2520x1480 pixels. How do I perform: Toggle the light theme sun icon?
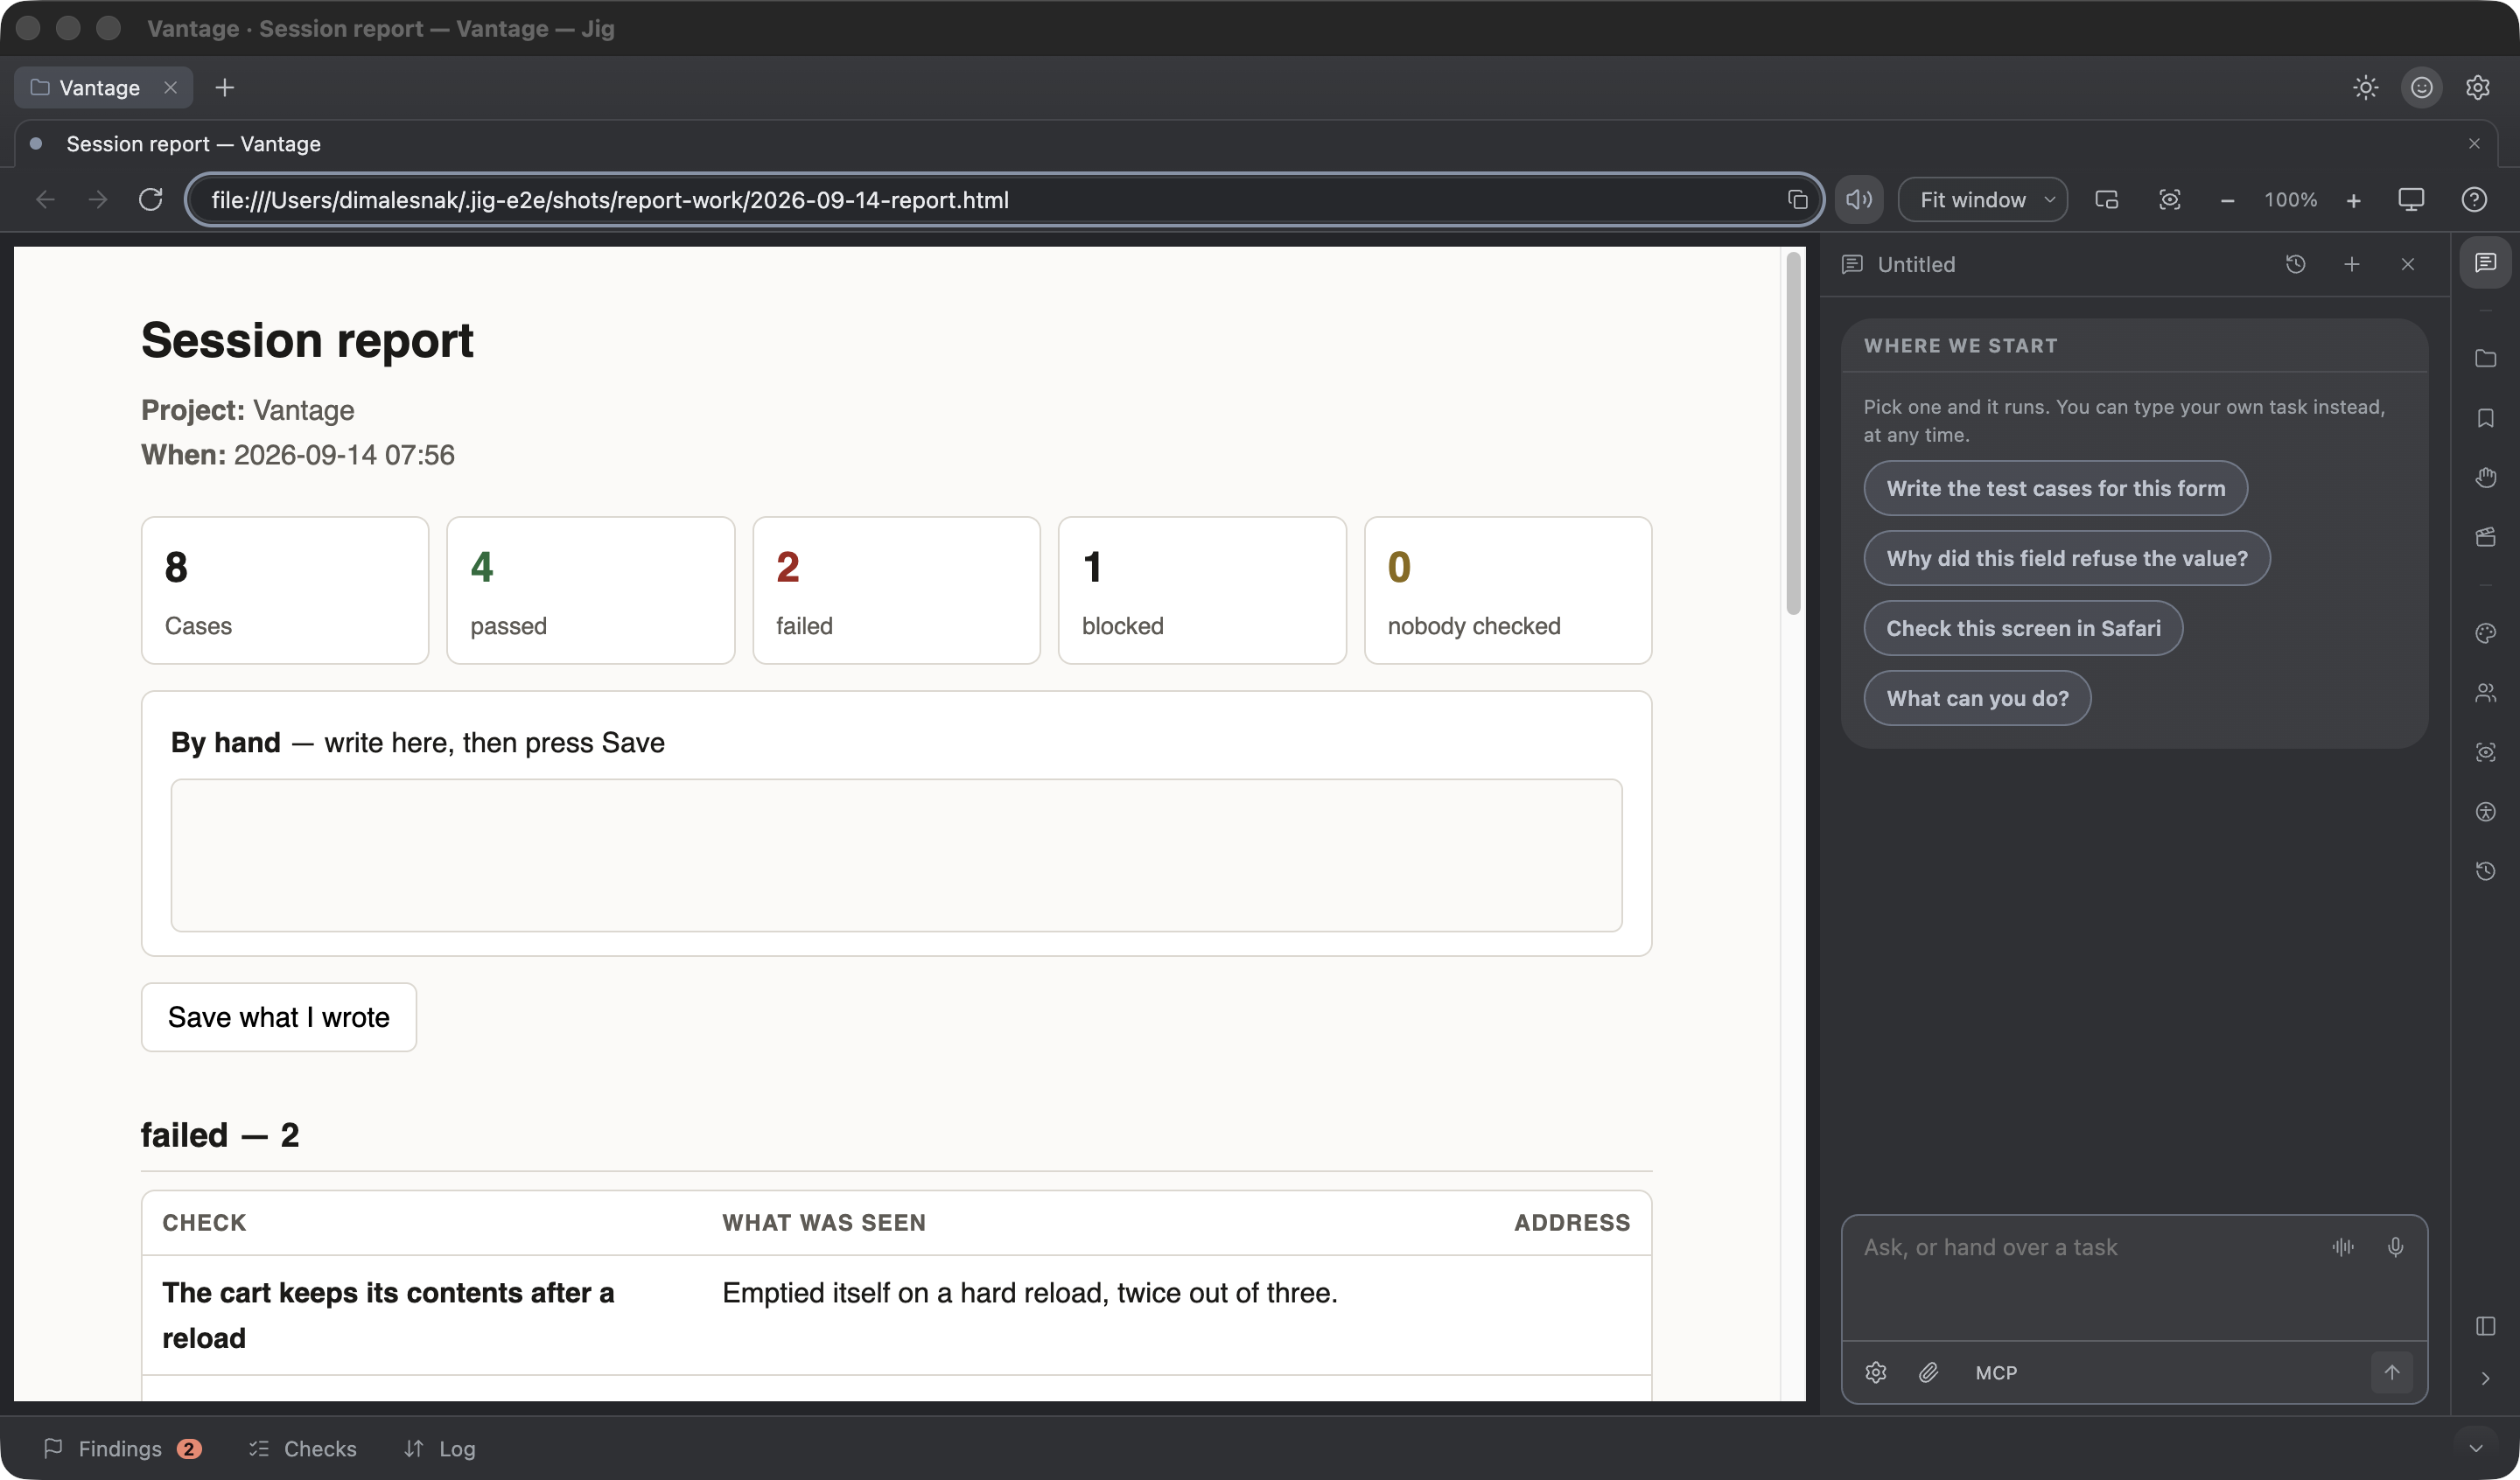[2365, 88]
